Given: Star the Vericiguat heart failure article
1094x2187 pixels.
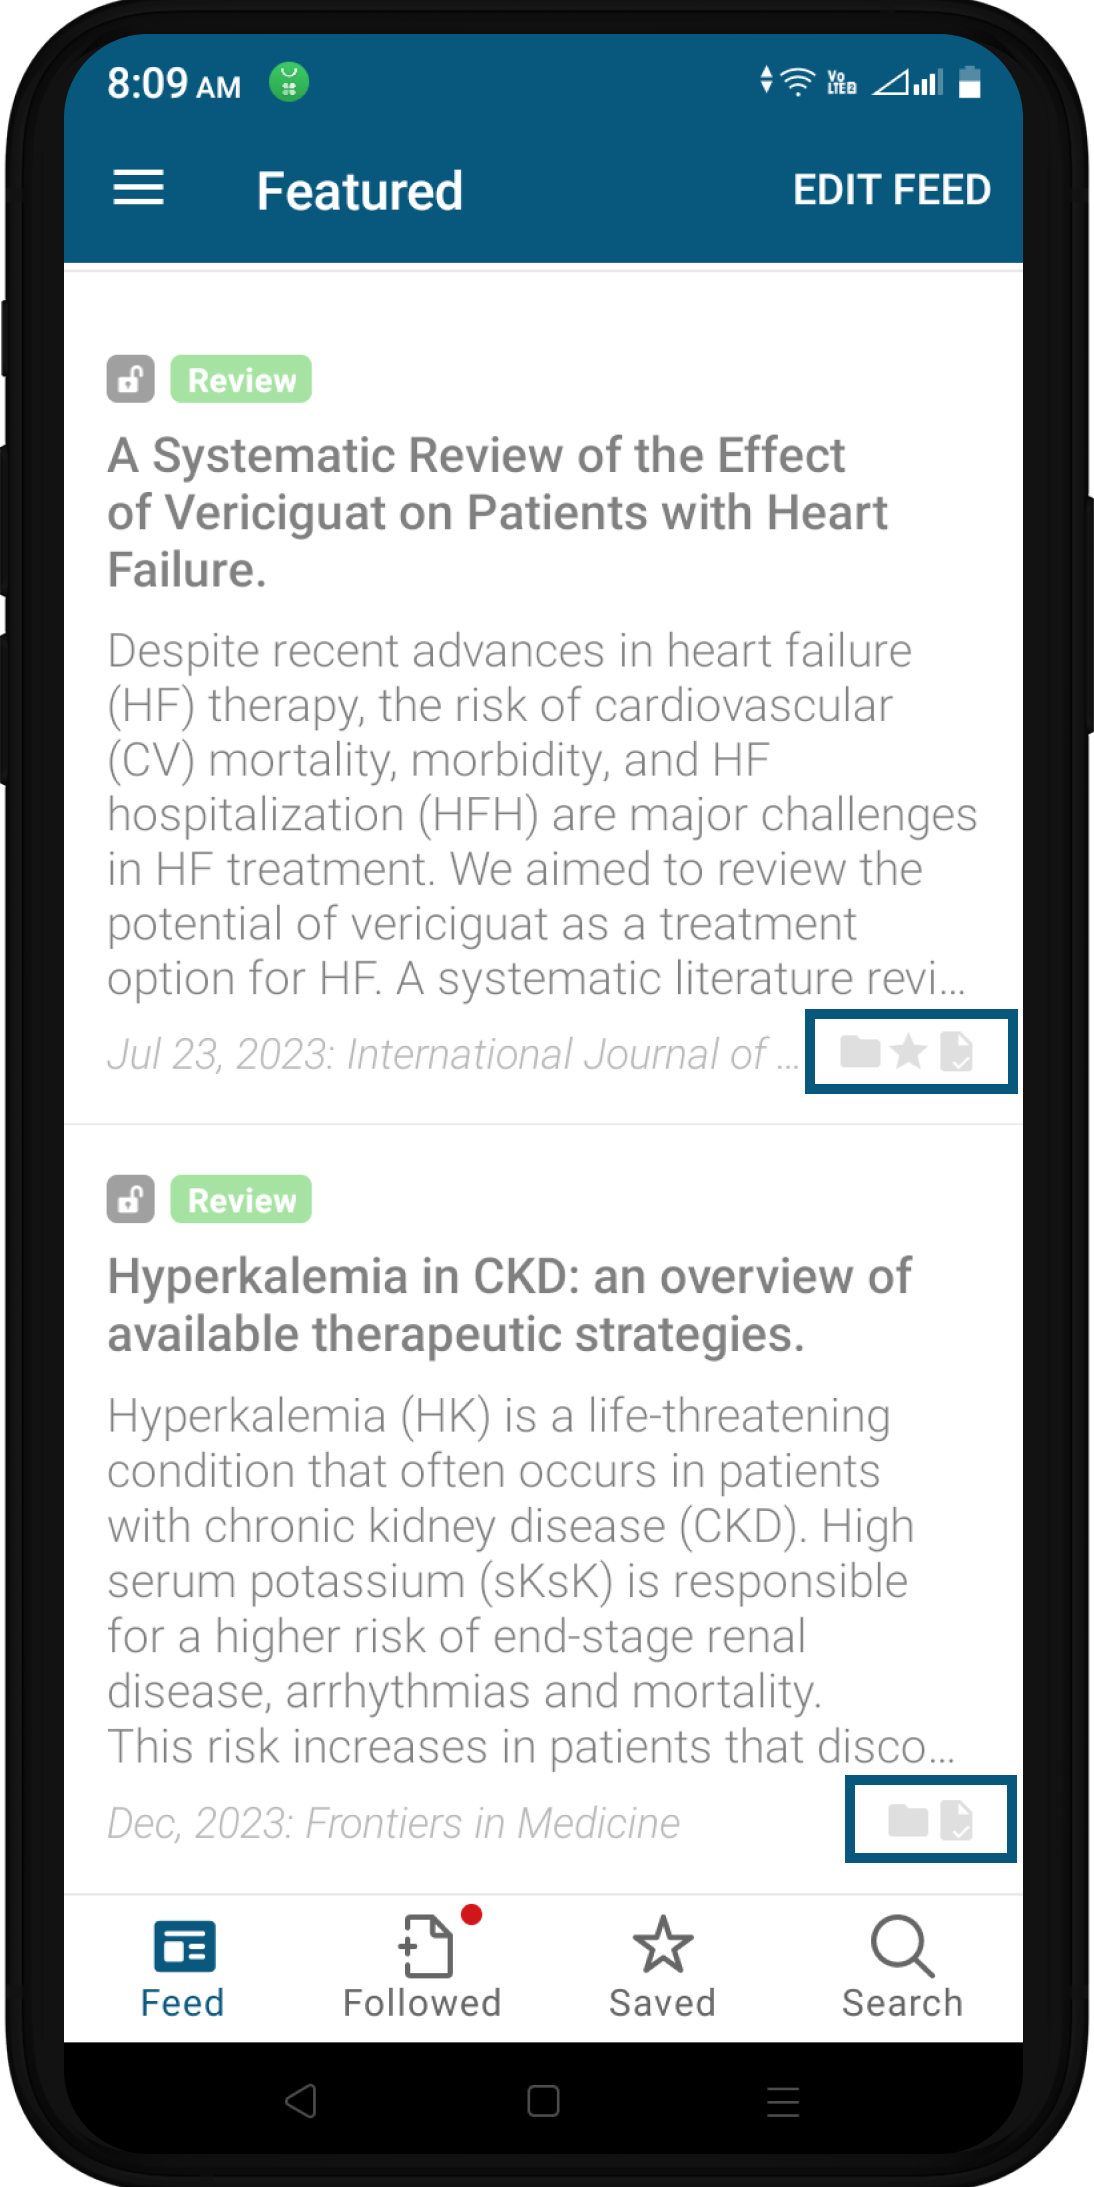Looking at the screenshot, I should click(908, 1052).
